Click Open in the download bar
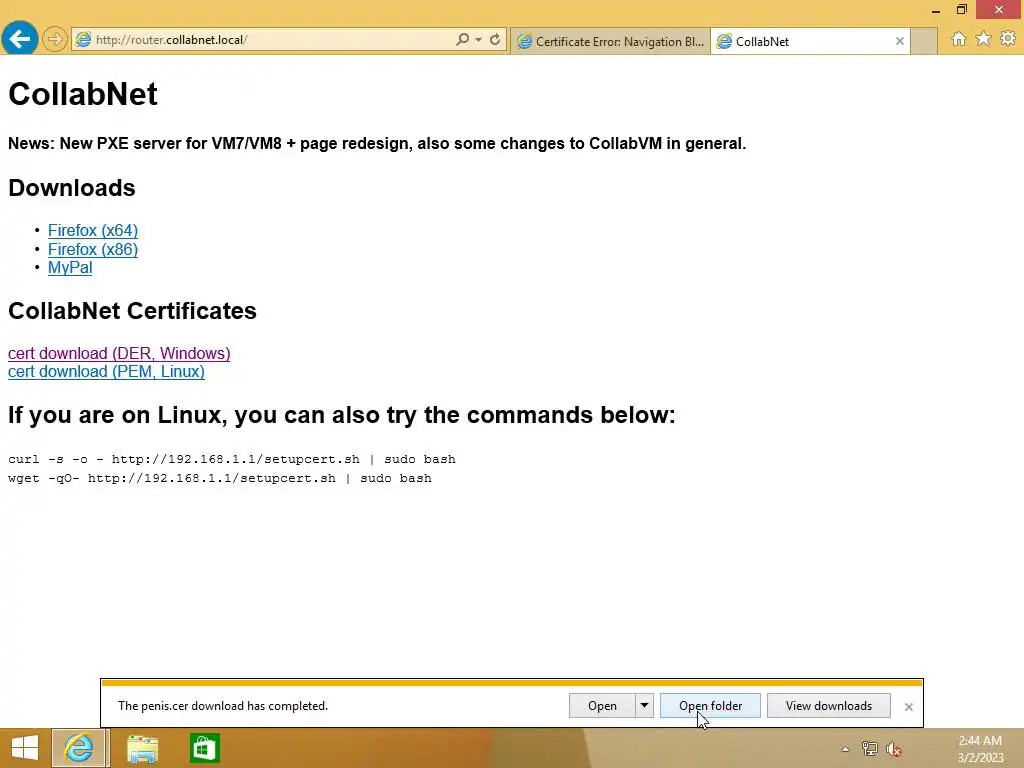This screenshot has width=1024, height=768. pos(602,706)
